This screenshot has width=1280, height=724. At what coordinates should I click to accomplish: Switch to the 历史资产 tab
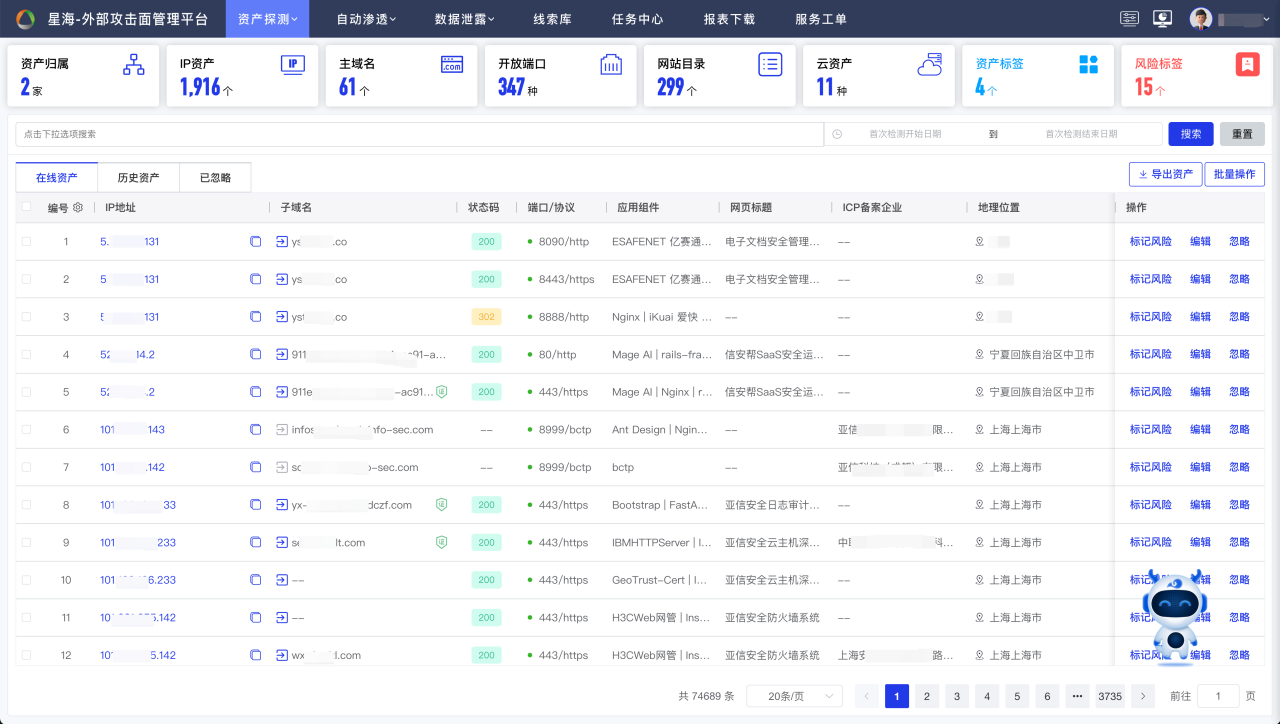[x=138, y=178]
